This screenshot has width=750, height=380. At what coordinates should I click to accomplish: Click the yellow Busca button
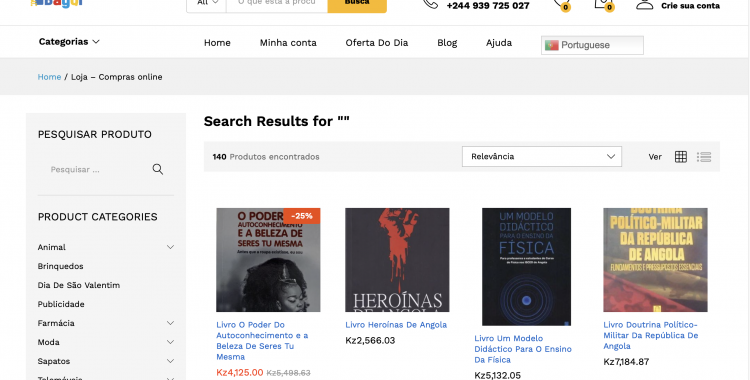click(x=357, y=5)
